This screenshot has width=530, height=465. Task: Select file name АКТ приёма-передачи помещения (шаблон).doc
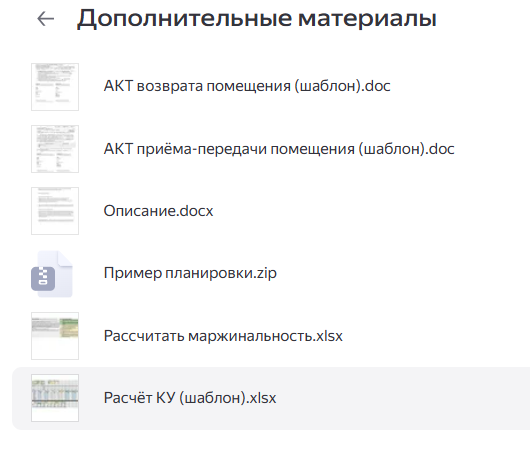click(279, 149)
